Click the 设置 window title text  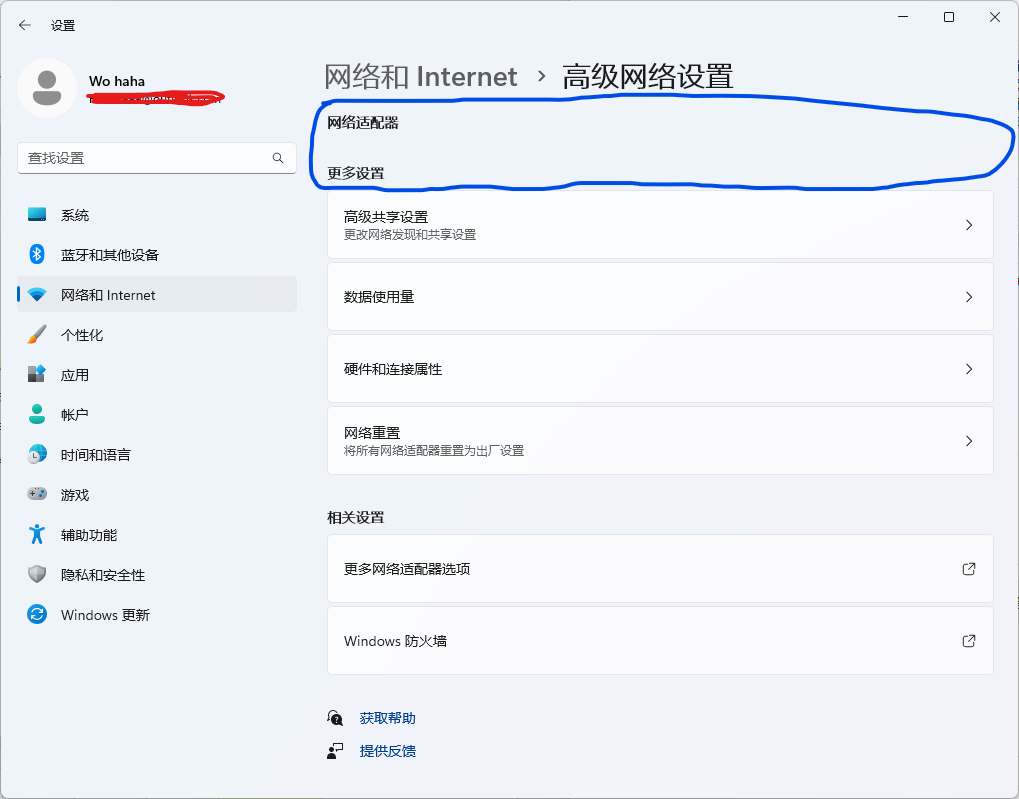63,25
